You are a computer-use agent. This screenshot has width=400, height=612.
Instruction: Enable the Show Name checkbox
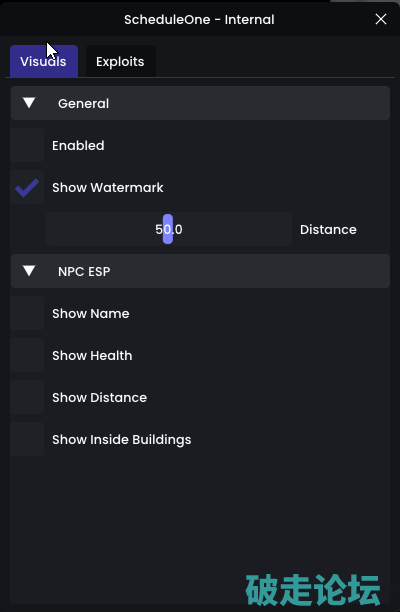(27, 313)
